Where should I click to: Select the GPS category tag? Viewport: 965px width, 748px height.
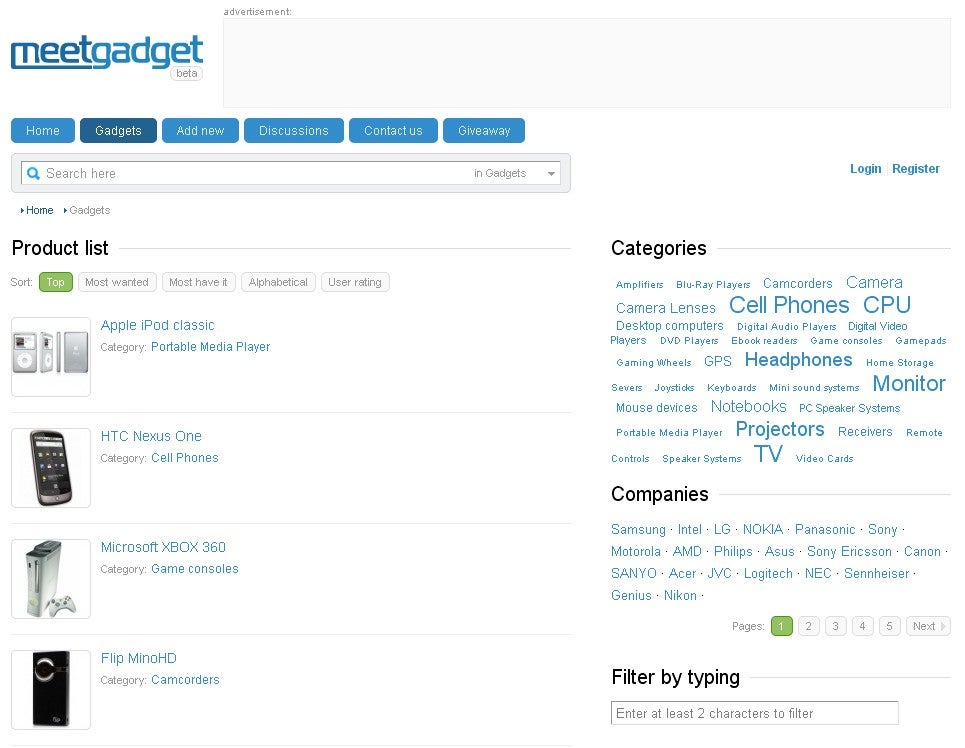pos(718,361)
